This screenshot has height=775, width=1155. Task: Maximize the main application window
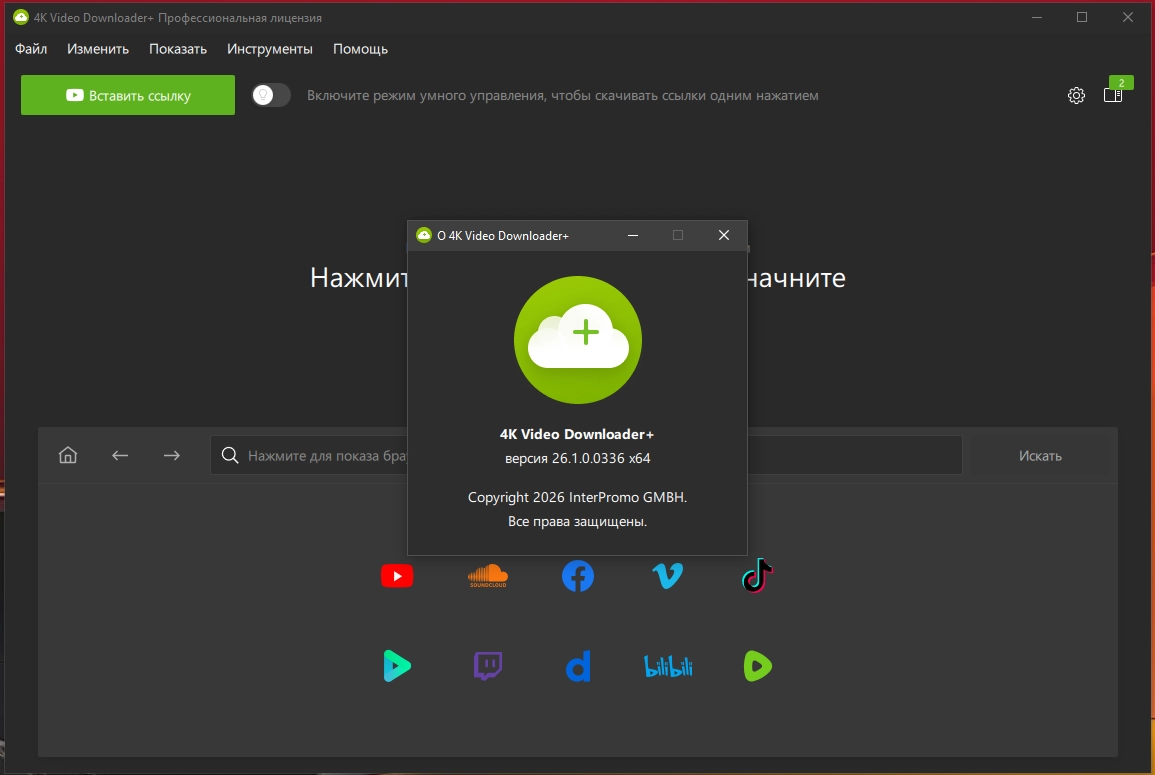click(1082, 17)
